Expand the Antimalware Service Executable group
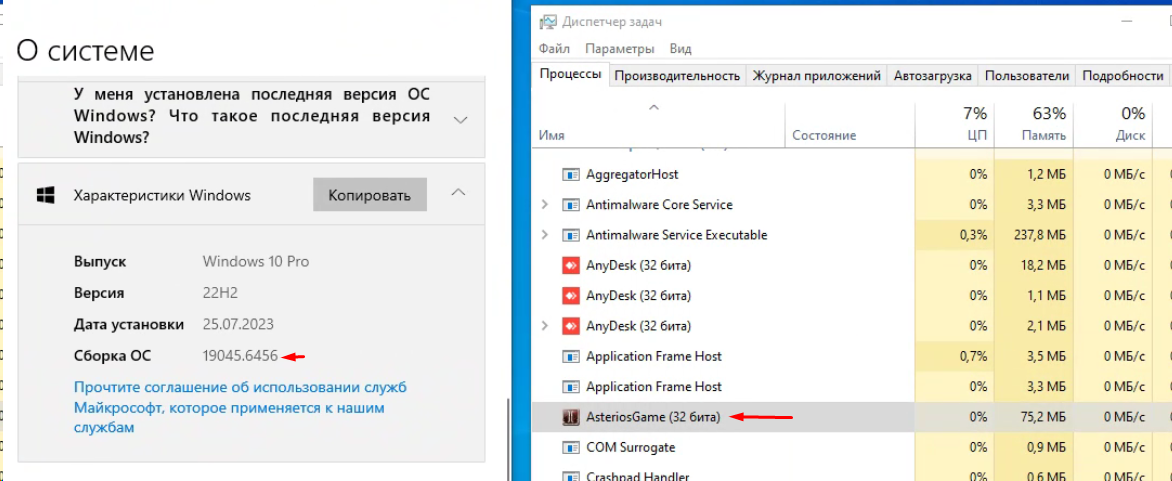Image resolution: width=1172 pixels, height=481 pixels. (x=545, y=236)
